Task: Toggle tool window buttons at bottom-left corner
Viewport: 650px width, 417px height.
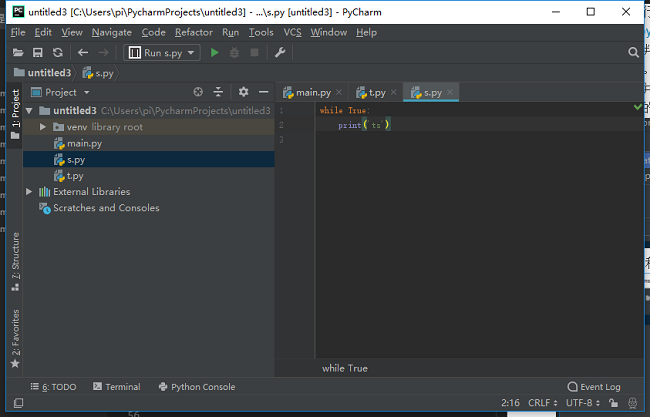Action: [18, 402]
